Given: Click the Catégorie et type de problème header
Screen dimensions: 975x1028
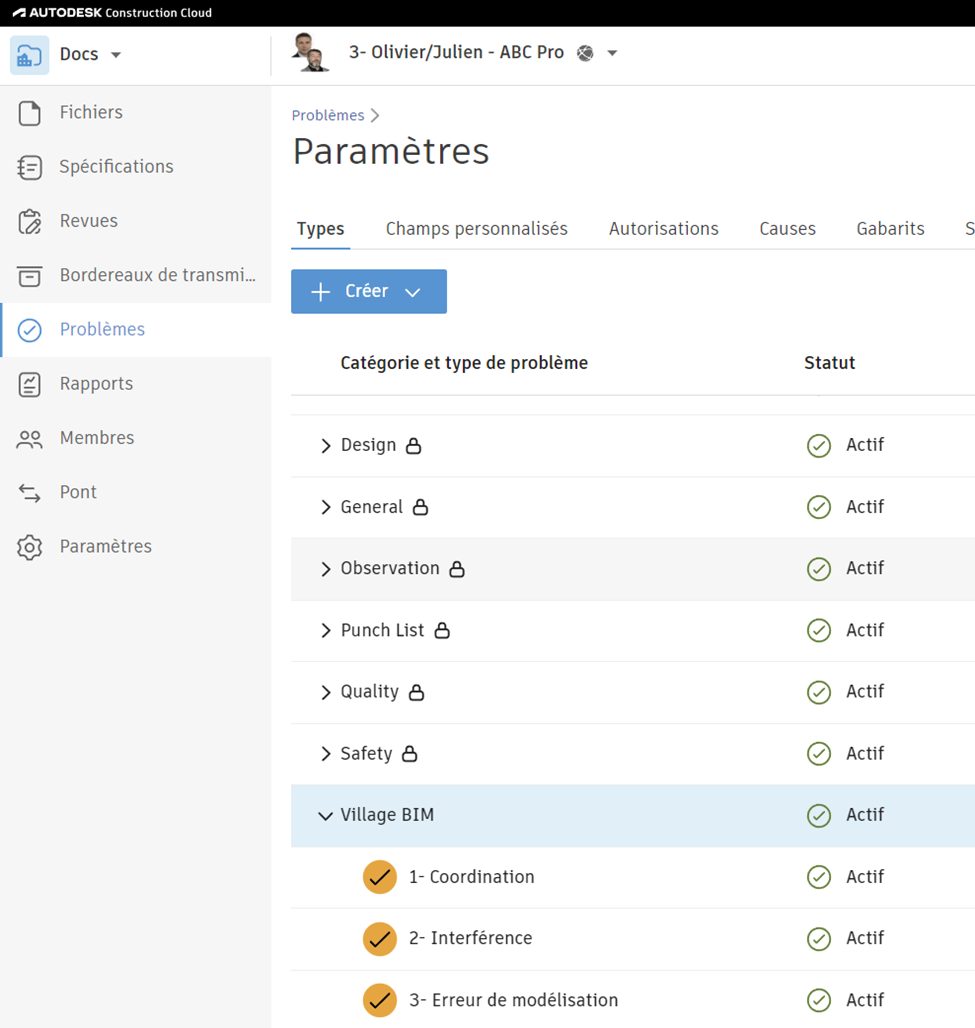Looking at the screenshot, I should point(464,363).
